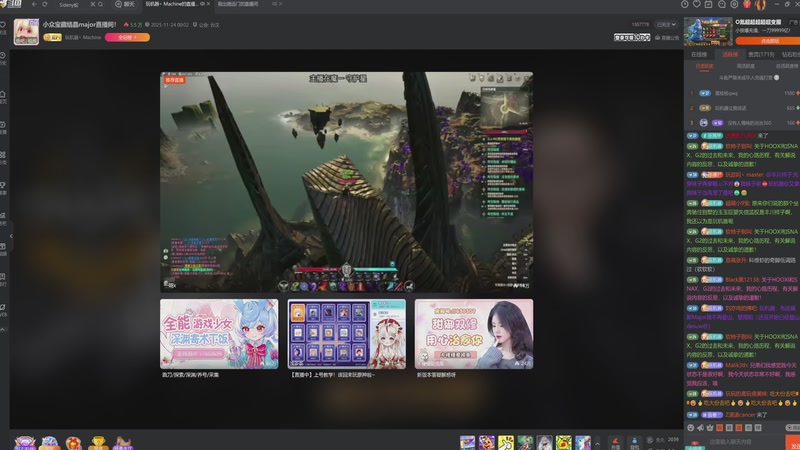
Task: Select the 日活跃度 sub-tab
Action: 705,66
